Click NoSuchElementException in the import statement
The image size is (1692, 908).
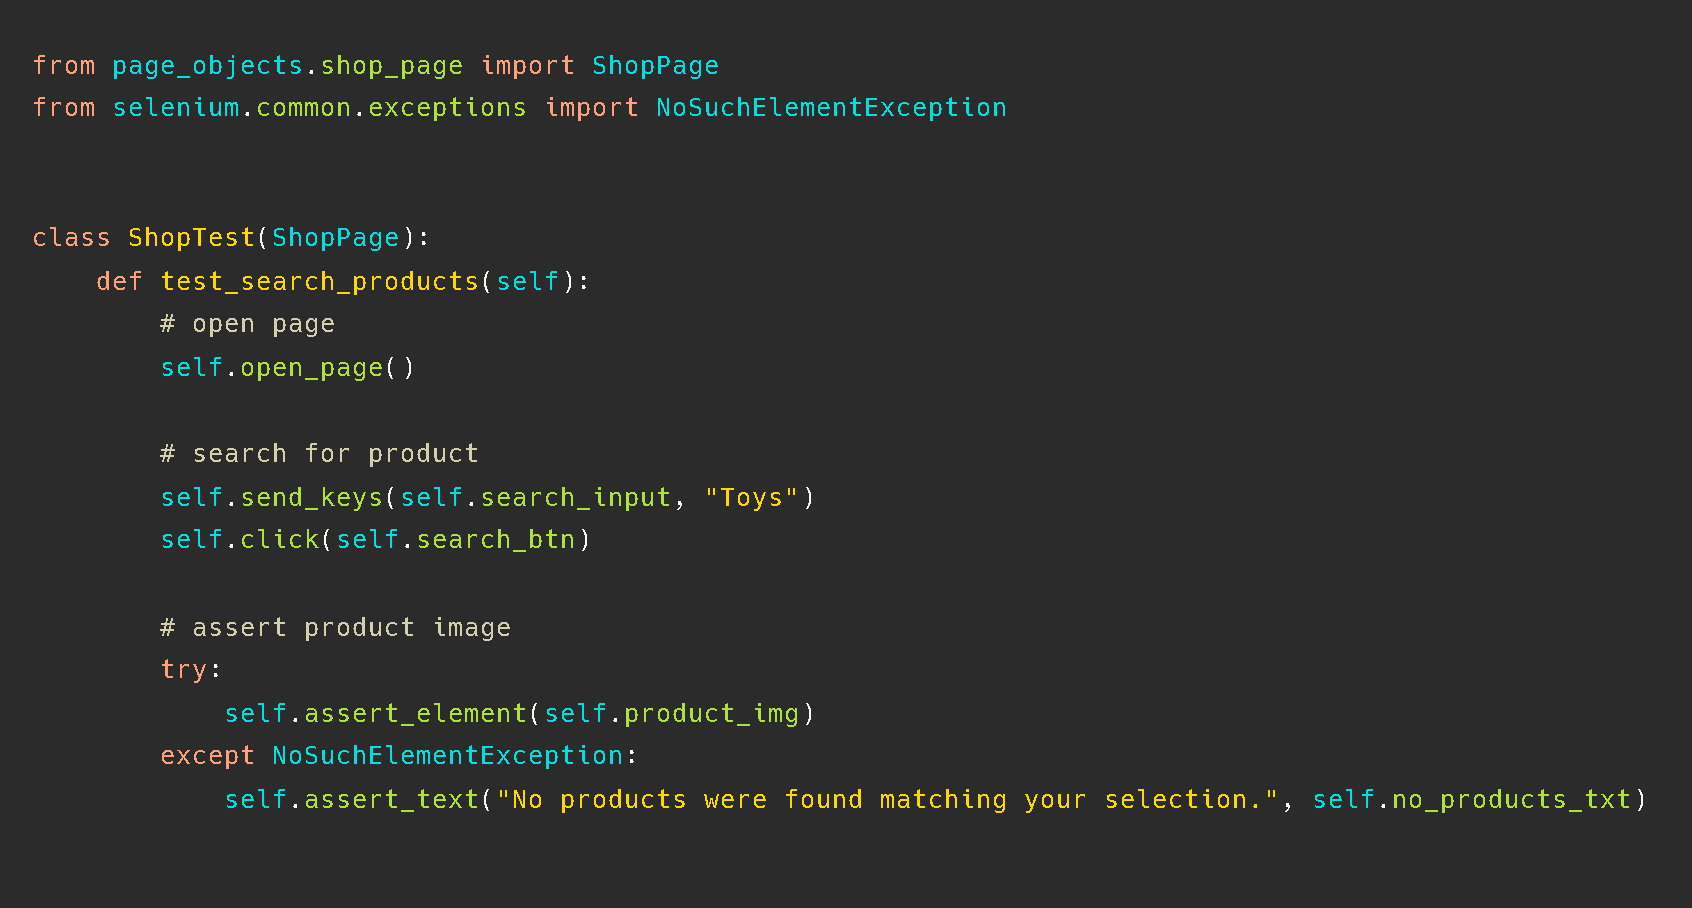(x=831, y=108)
